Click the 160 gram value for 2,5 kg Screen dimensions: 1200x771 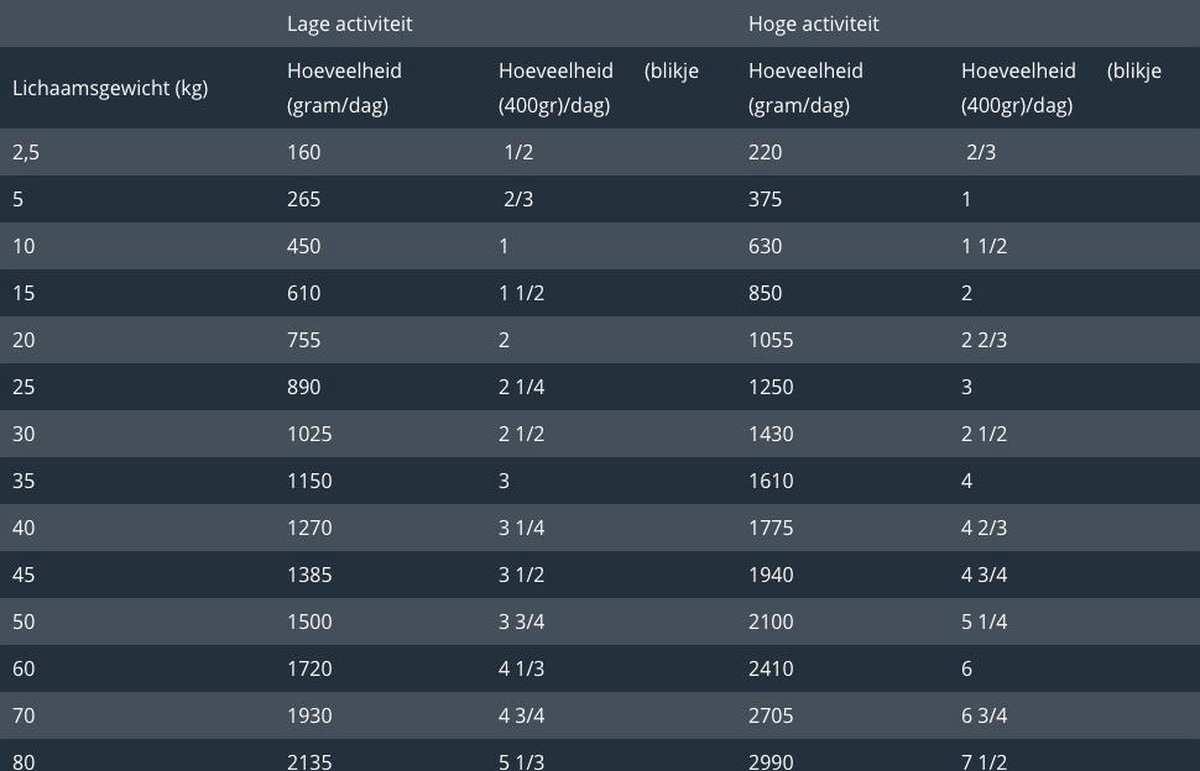click(x=304, y=152)
